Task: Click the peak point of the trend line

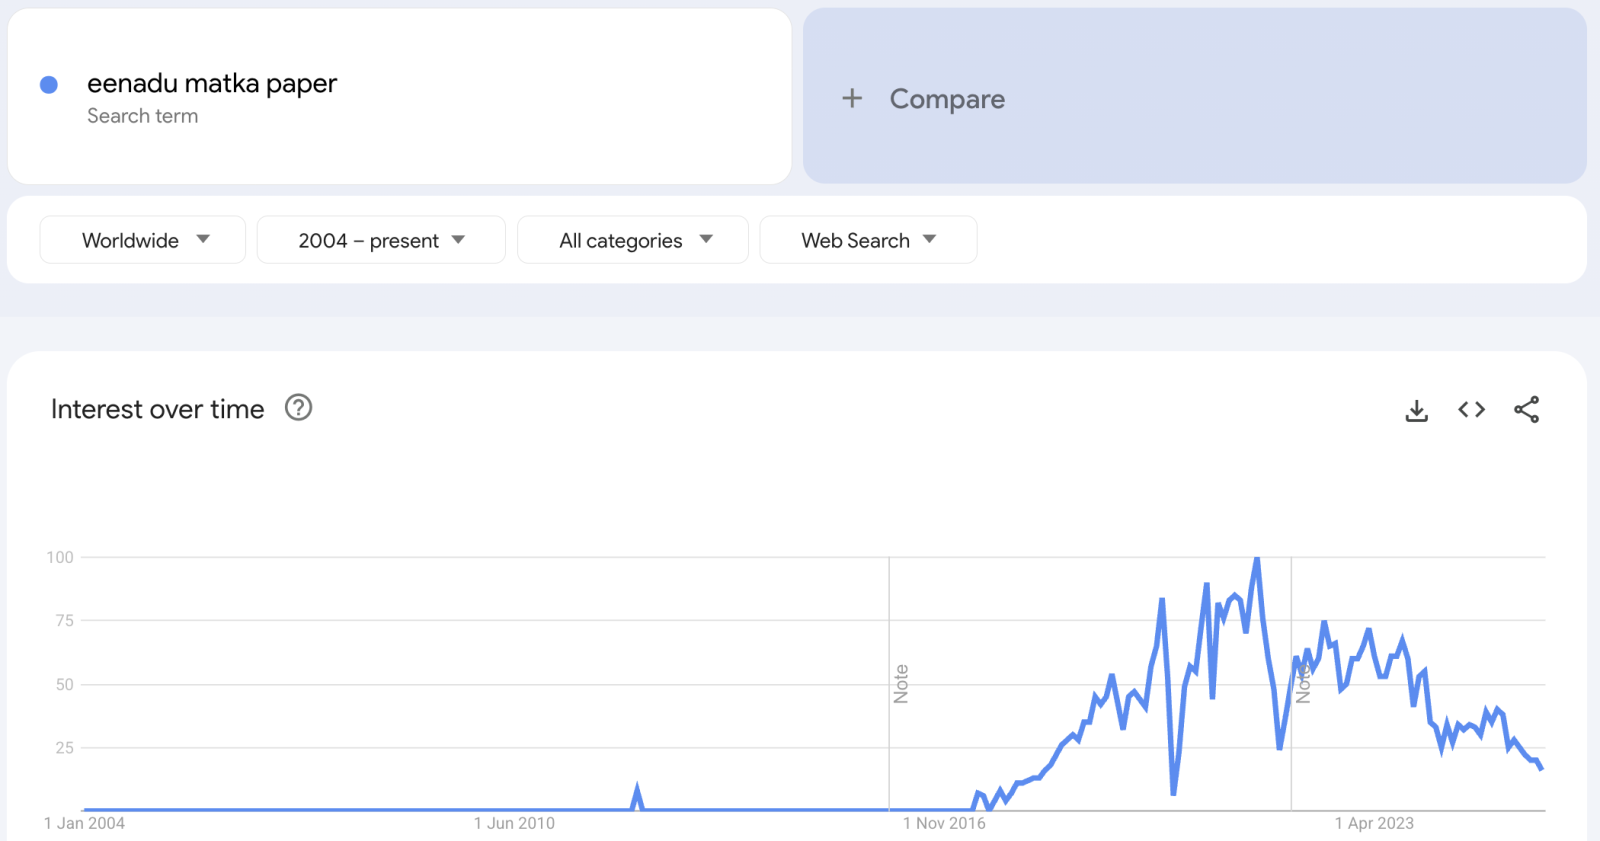Action: (1258, 557)
